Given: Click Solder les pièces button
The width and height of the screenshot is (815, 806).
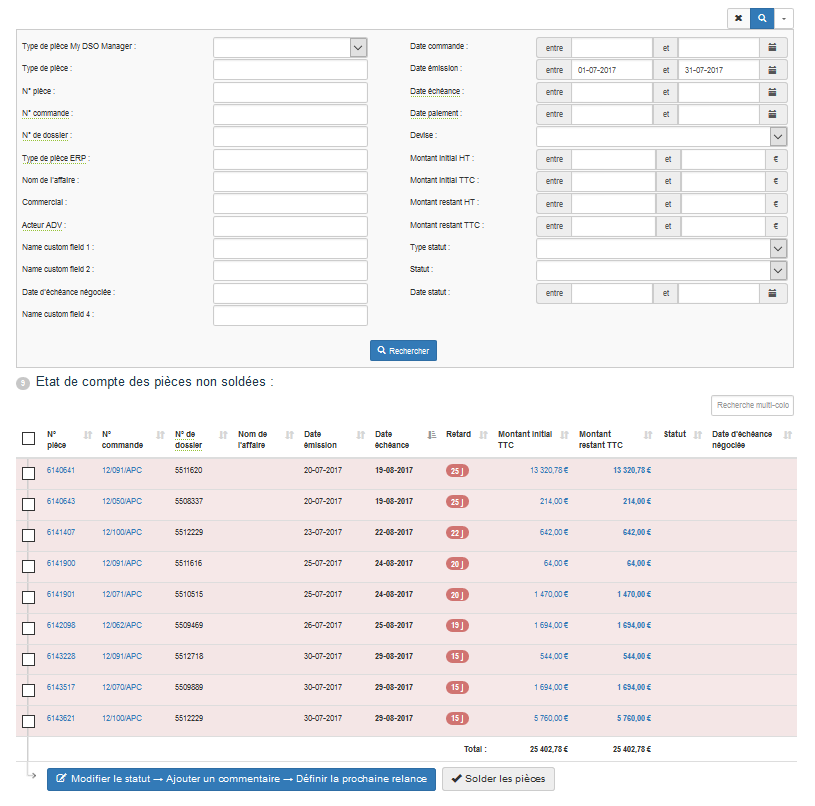Looking at the screenshot, I should point(498,779).
